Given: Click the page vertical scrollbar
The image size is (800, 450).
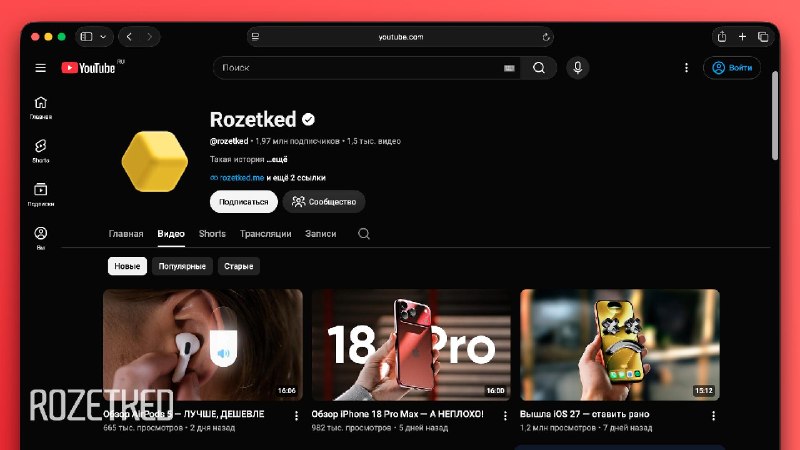Looking at the screenshot, I should click(x=775, y=116).
